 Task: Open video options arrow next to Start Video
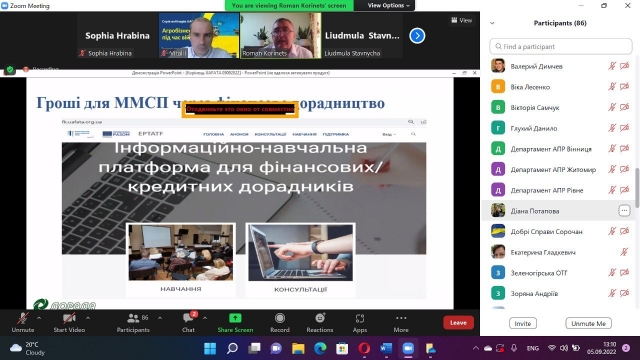point(88,318)
